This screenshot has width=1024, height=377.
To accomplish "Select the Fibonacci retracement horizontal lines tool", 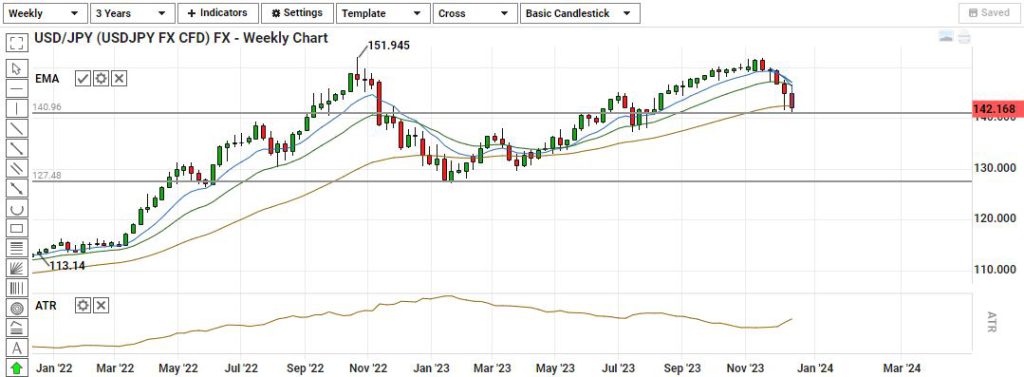I will [16, 248].
